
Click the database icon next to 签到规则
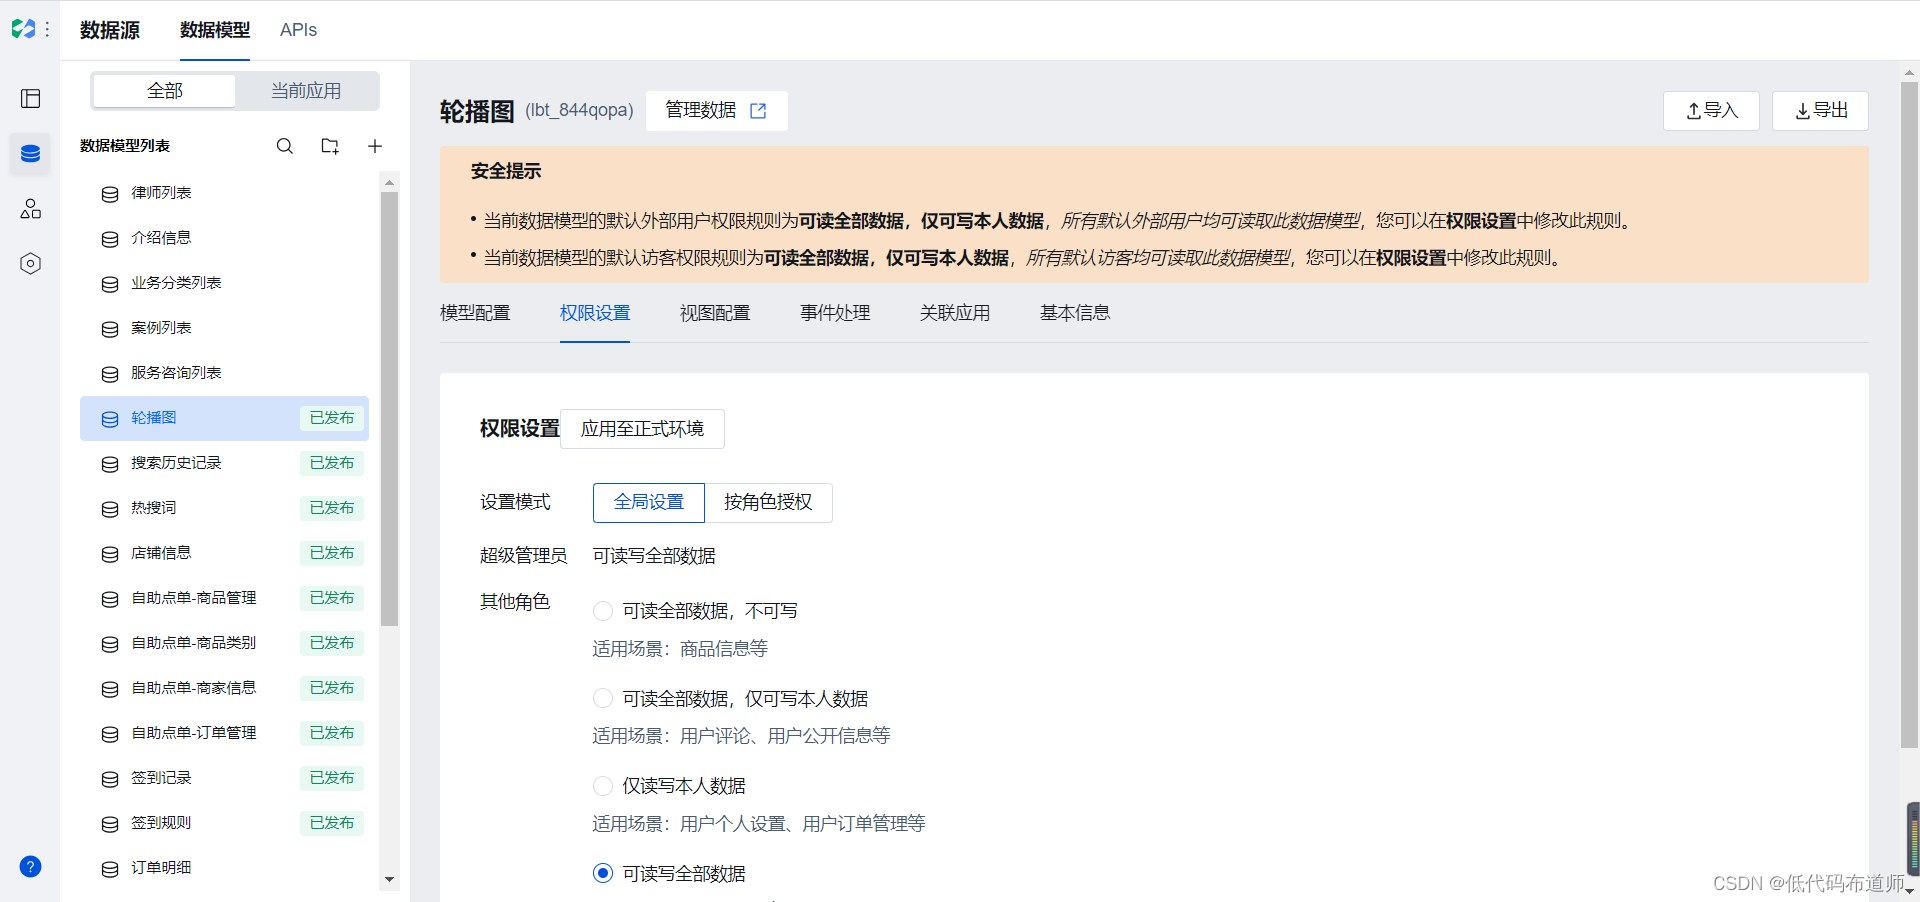[110, 824]
